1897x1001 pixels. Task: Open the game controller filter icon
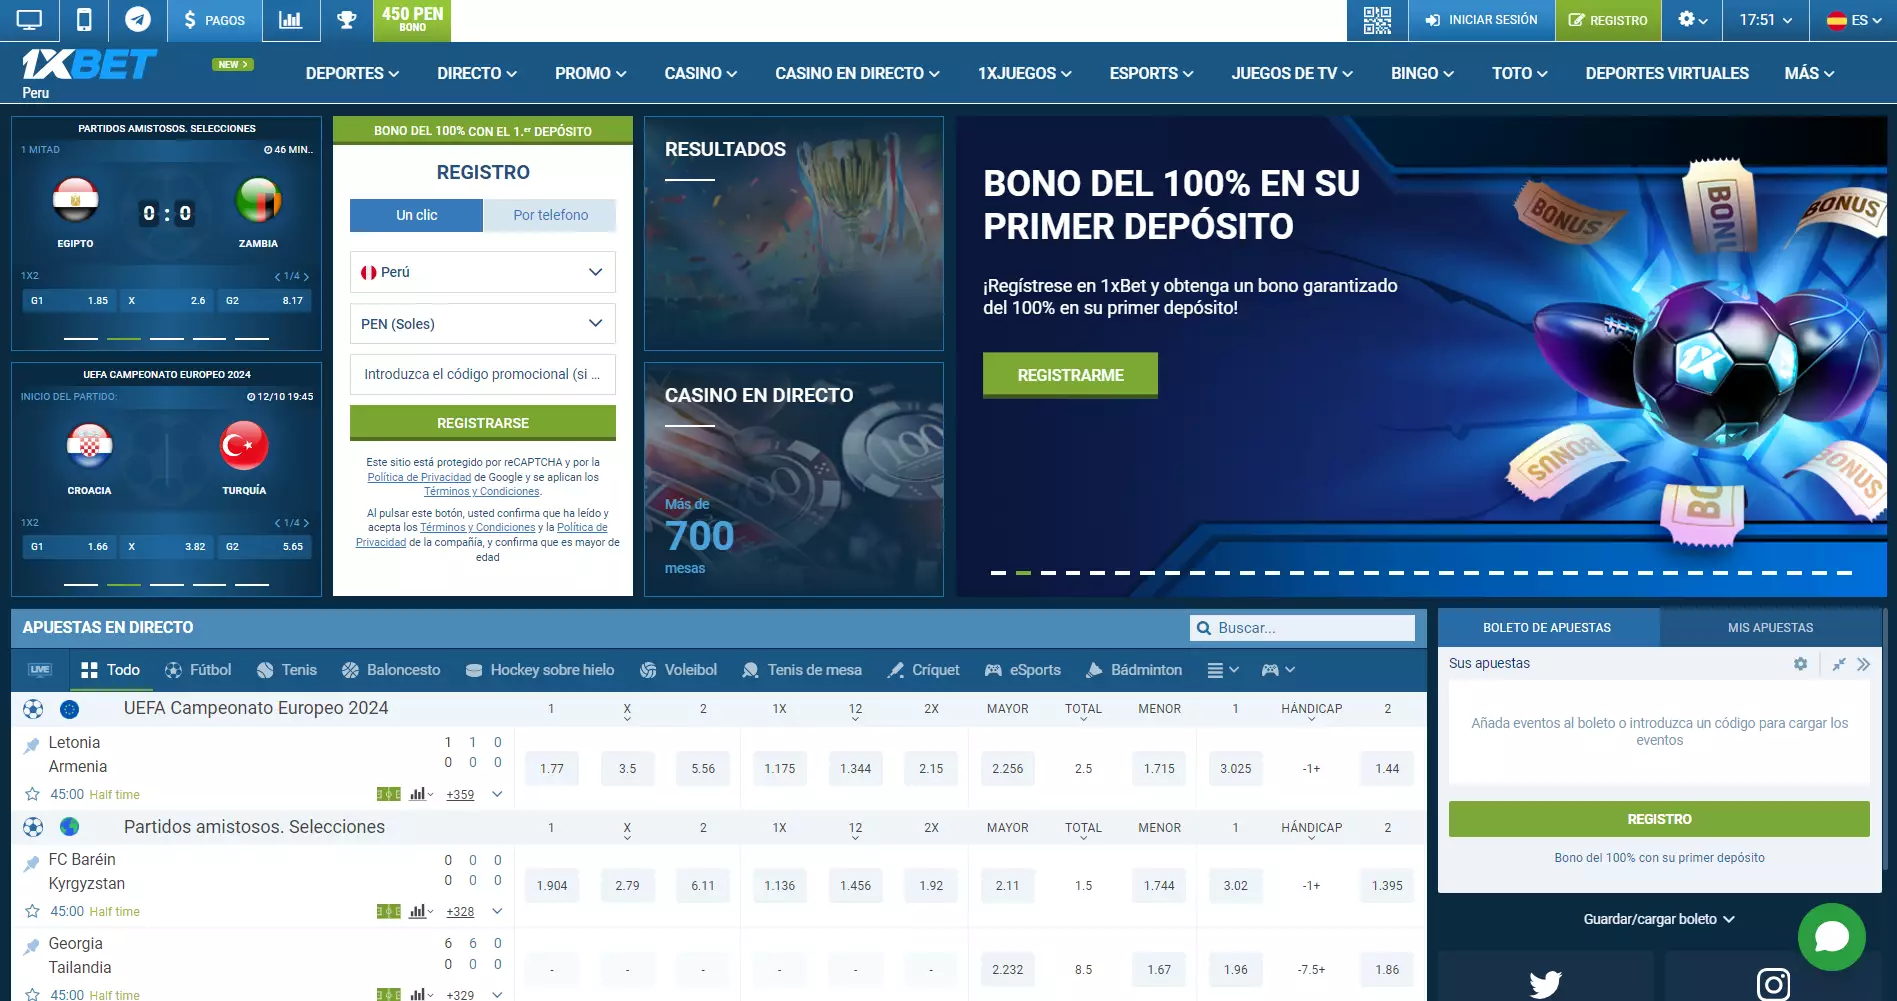click(1278, 670)
